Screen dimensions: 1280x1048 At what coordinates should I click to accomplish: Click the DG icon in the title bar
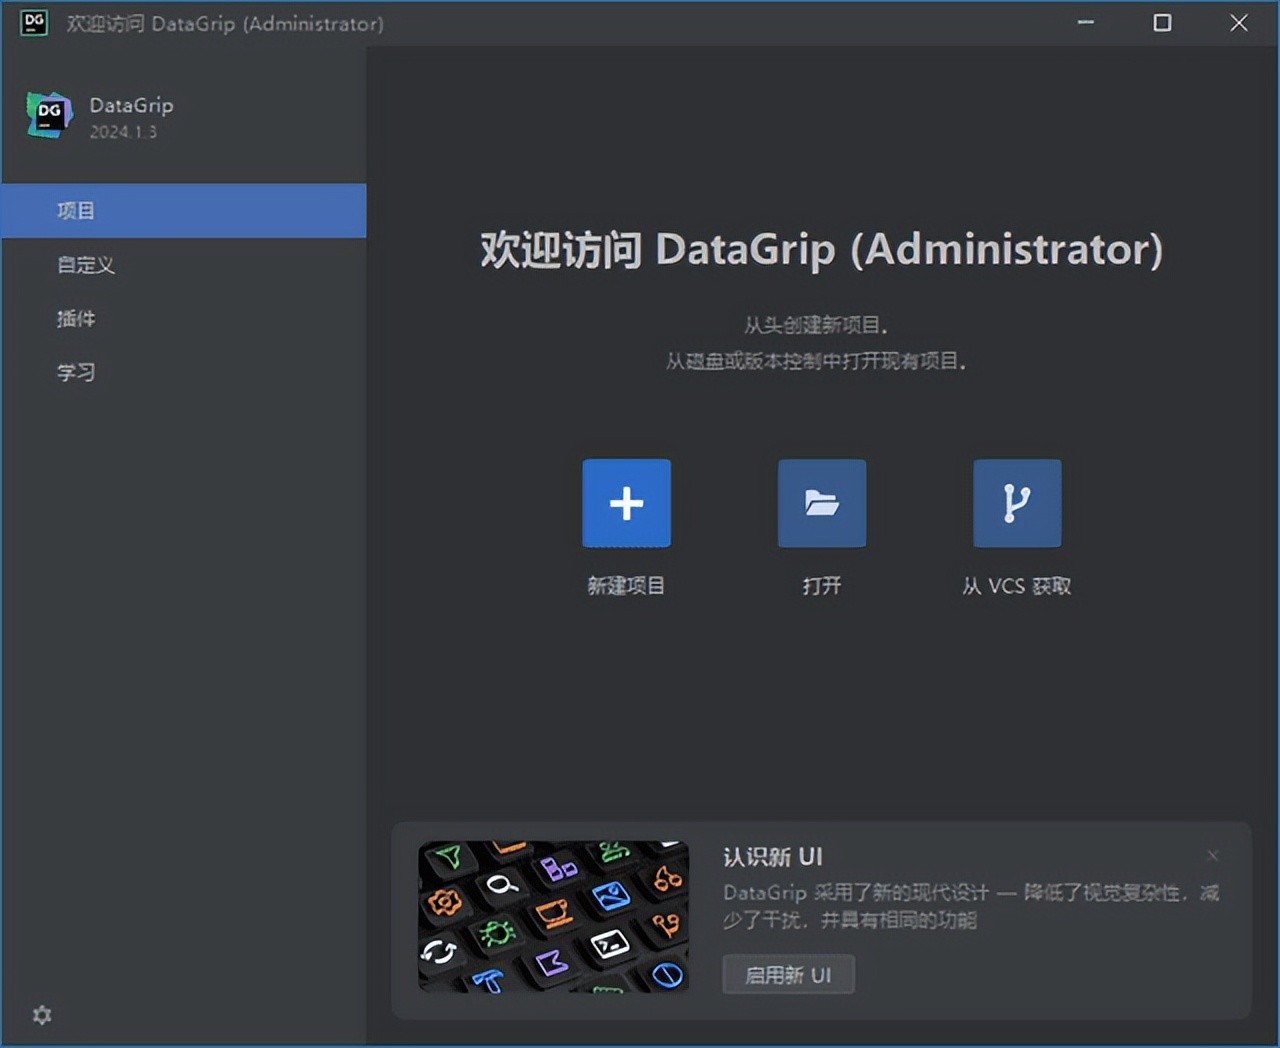coord(34,23)
